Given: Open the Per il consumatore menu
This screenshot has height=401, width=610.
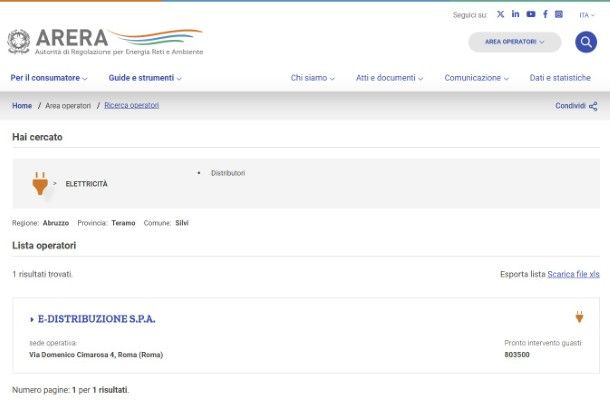Looking at the screenshot, I should 49,78.
